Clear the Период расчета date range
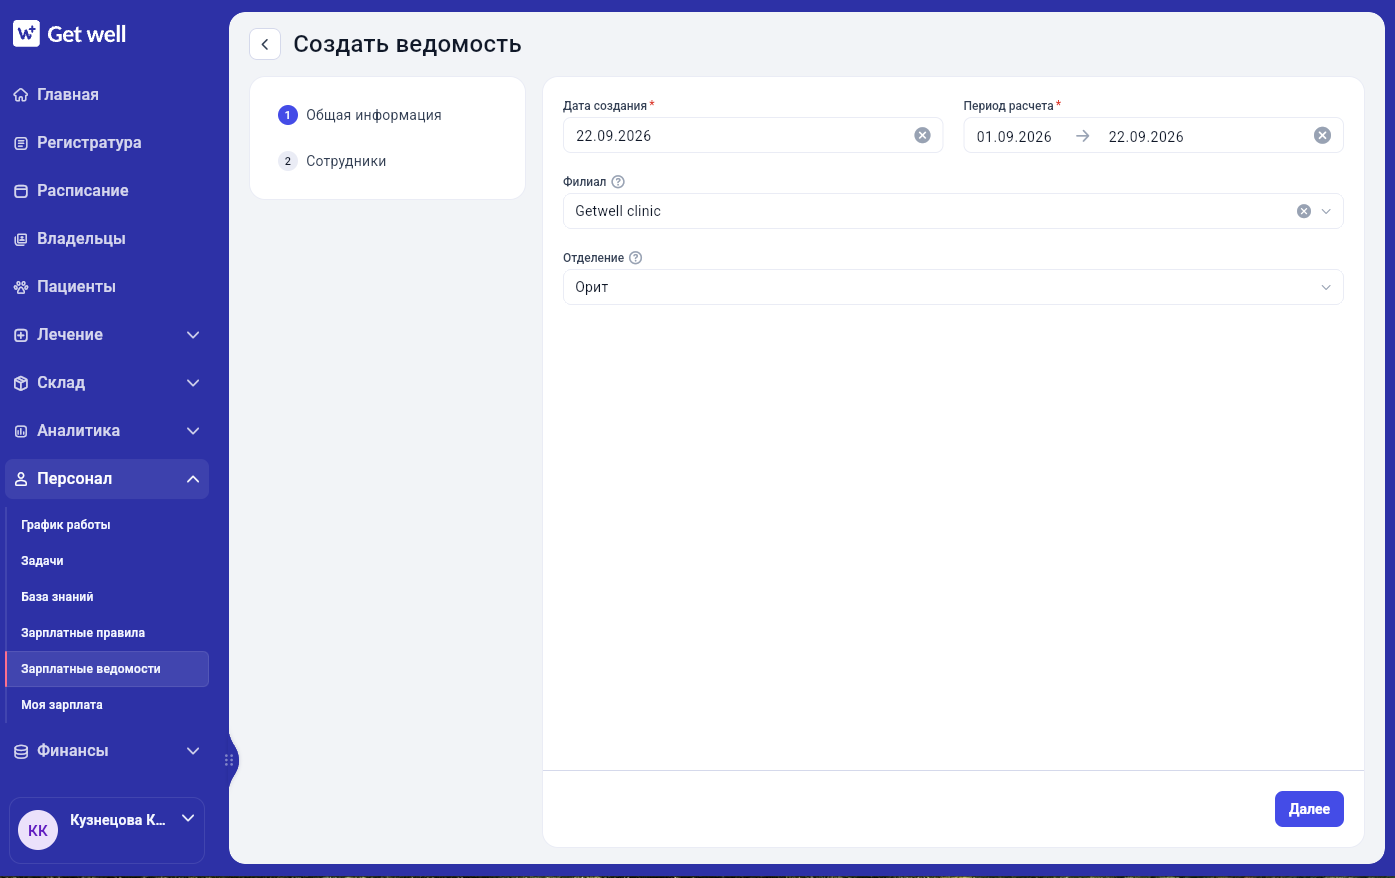 pos(1322,135)
